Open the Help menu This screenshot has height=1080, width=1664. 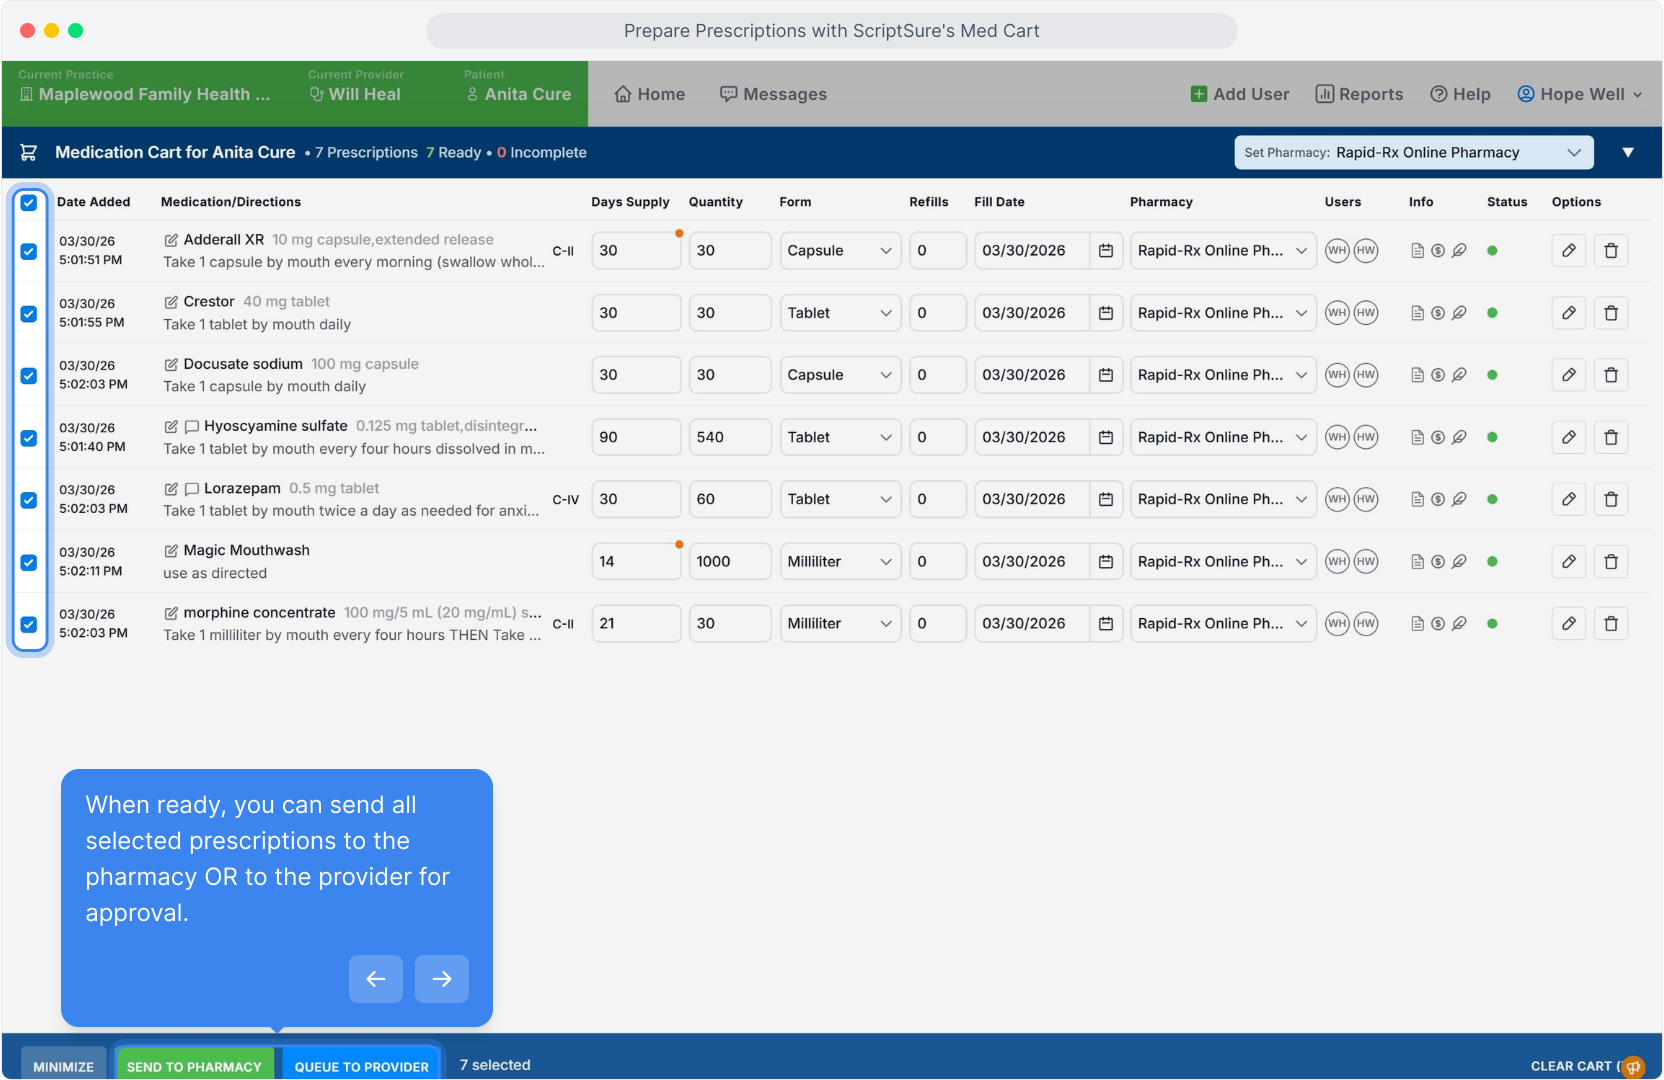point(1460,94)
